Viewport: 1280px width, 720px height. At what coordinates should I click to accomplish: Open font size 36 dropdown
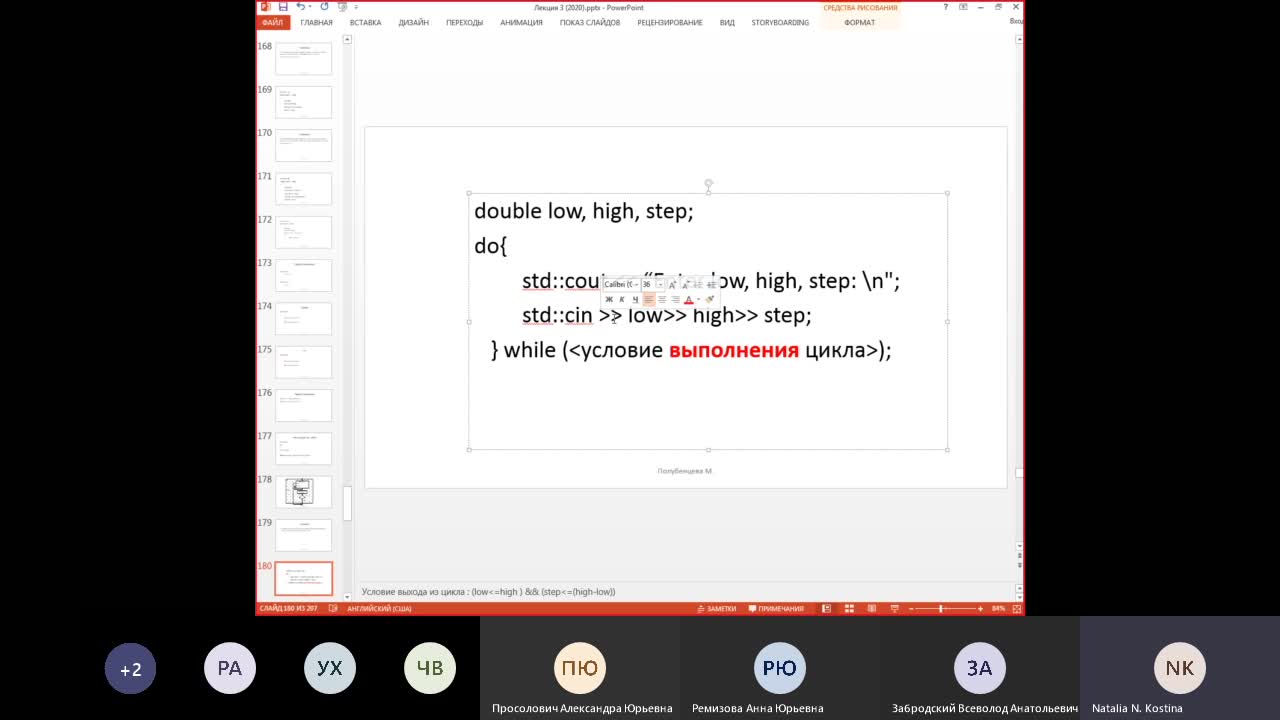[x=660, y=285]
